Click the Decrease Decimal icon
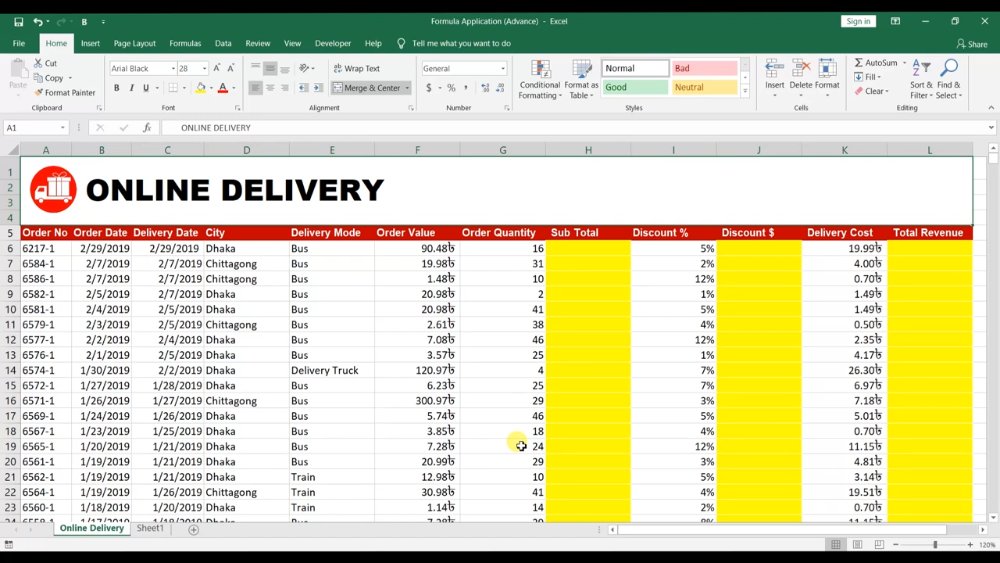 point(500,88)
